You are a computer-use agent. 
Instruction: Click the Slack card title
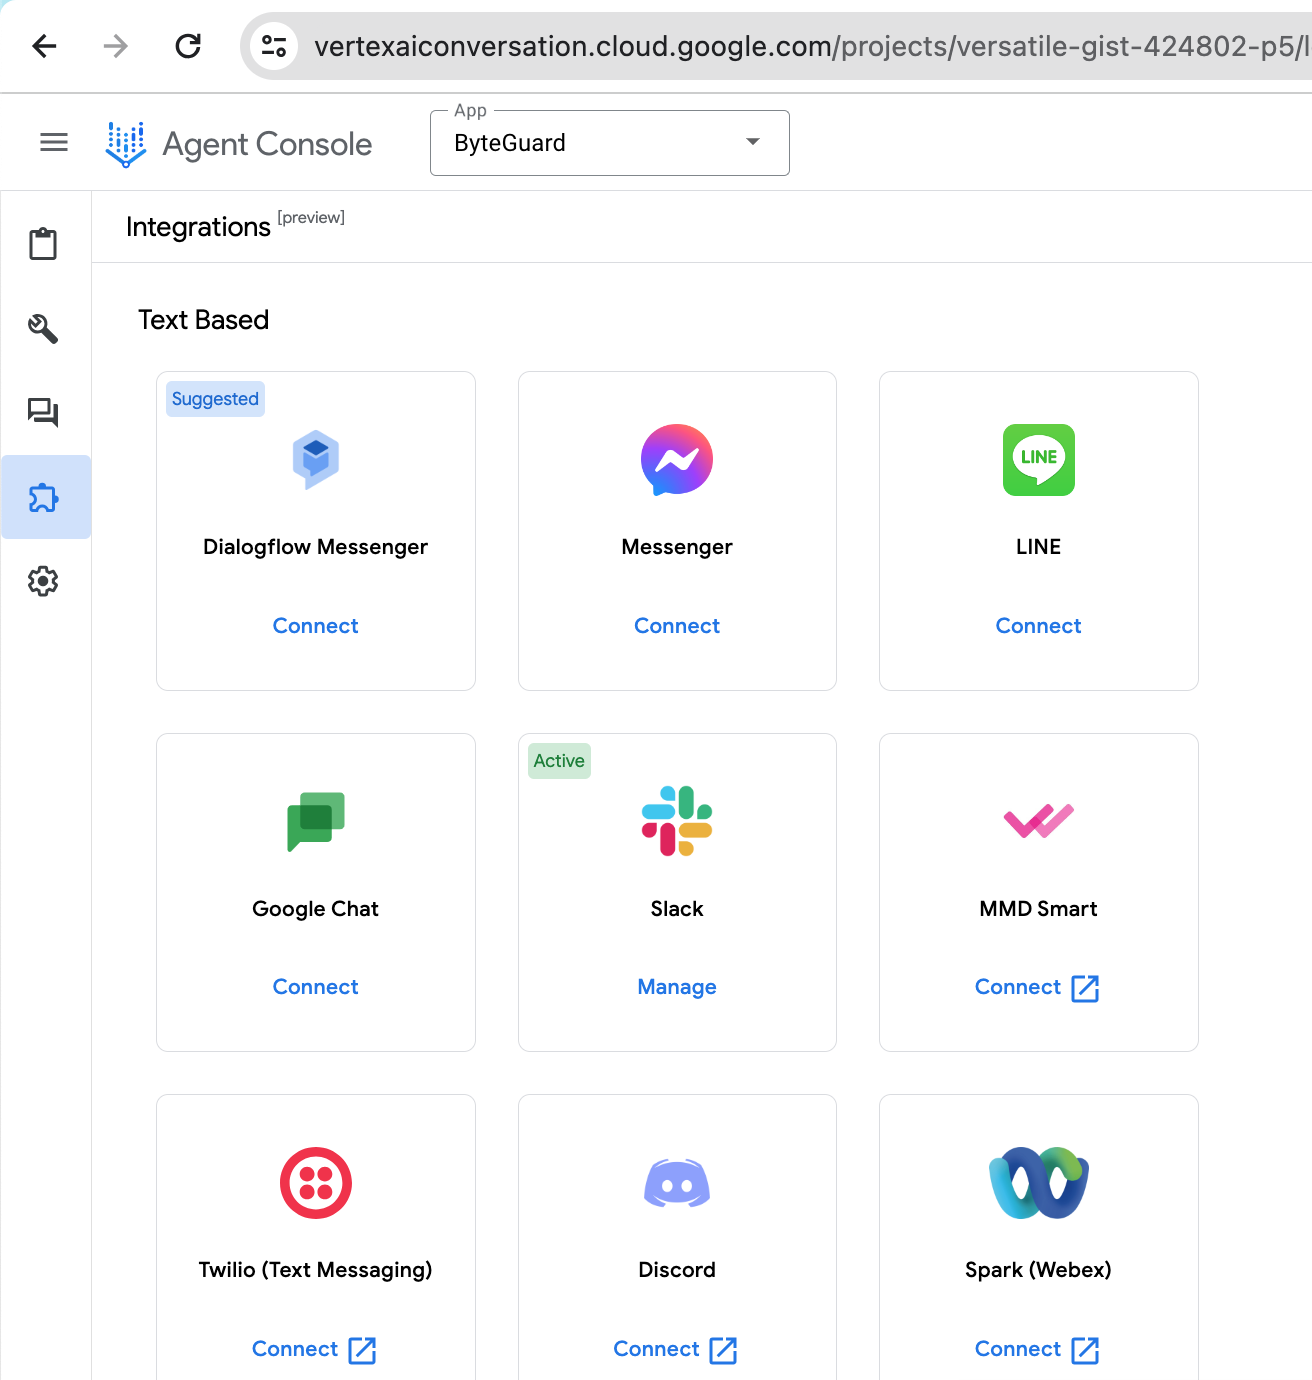pos(677,909)
